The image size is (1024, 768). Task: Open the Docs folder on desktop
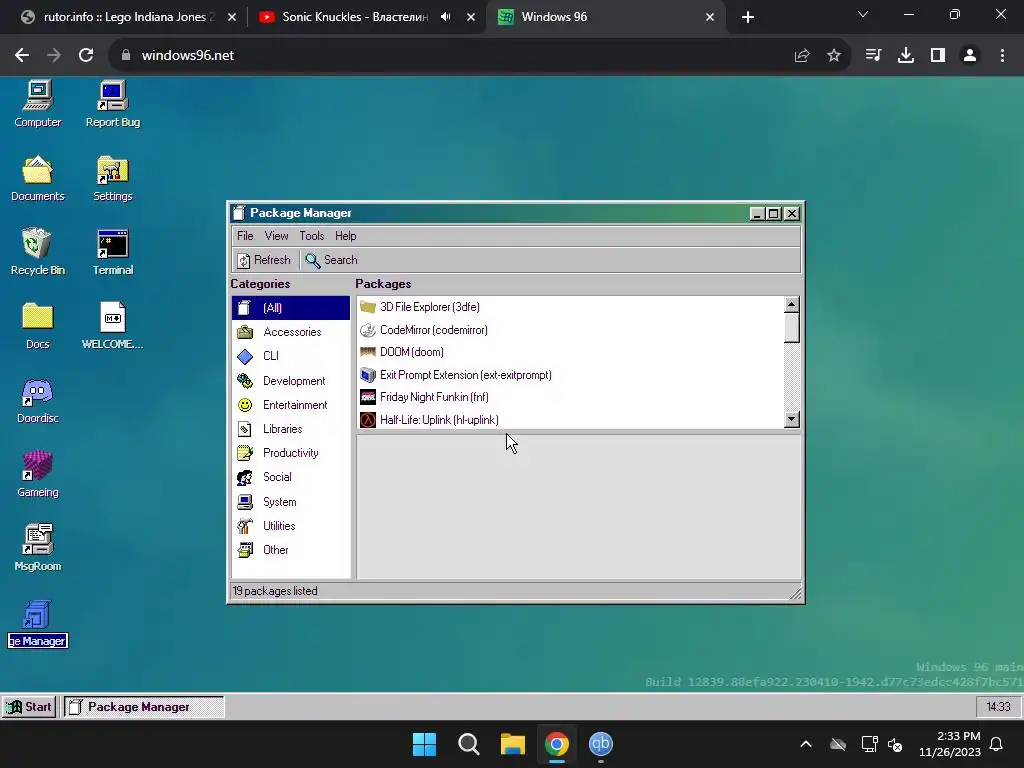[38, 326]
